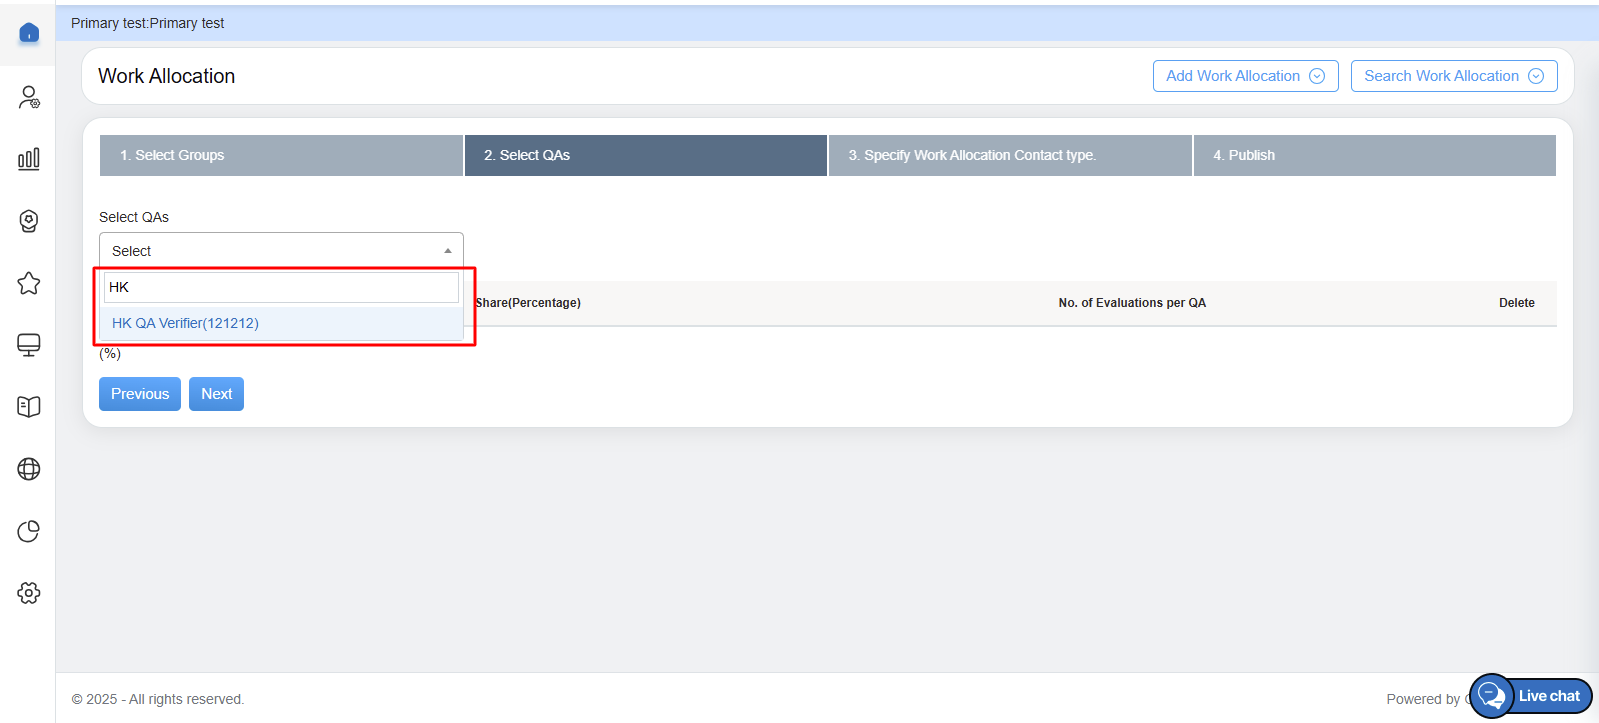Choose HK QA Verifier(121212) option
This screenshot has height=723, width=1599.
point(185,323)
